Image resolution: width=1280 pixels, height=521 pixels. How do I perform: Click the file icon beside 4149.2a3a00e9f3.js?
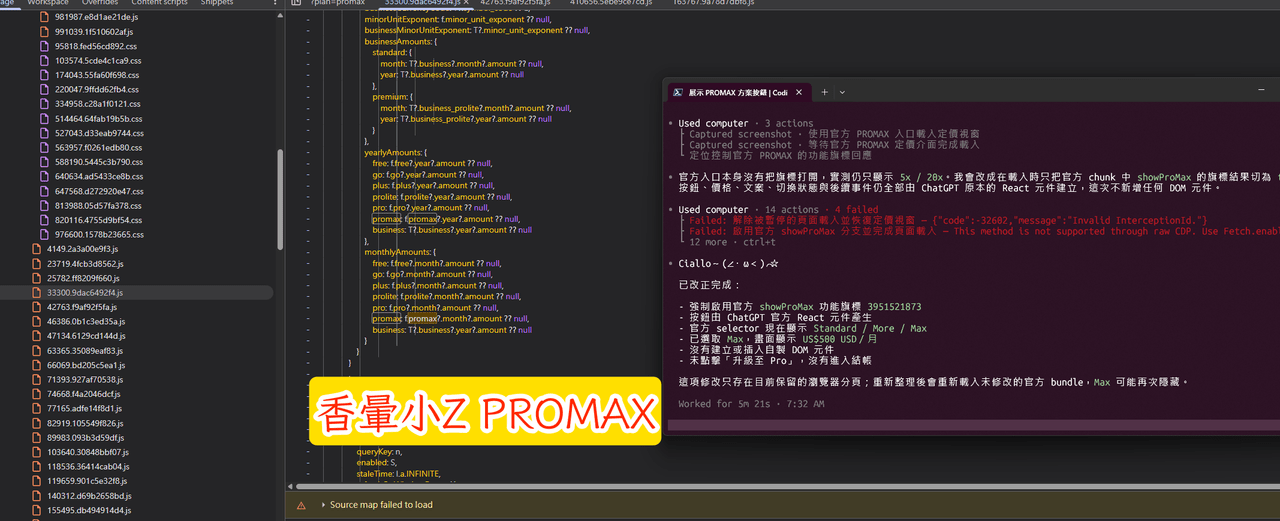point(36,249)
